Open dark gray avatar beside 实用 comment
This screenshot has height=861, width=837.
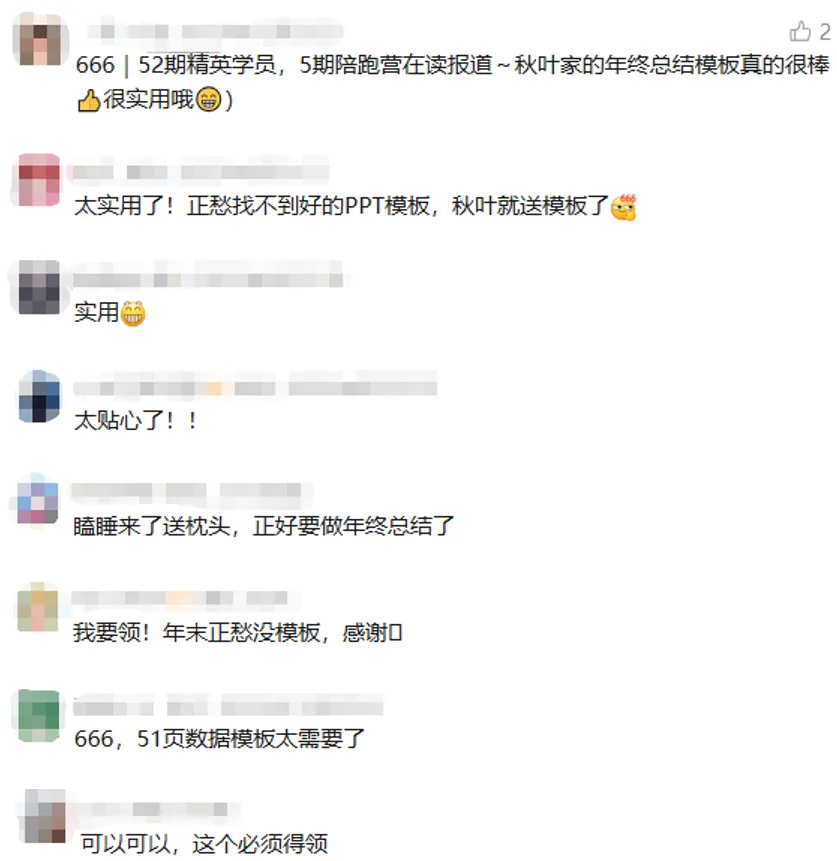[x=38, y=287]
